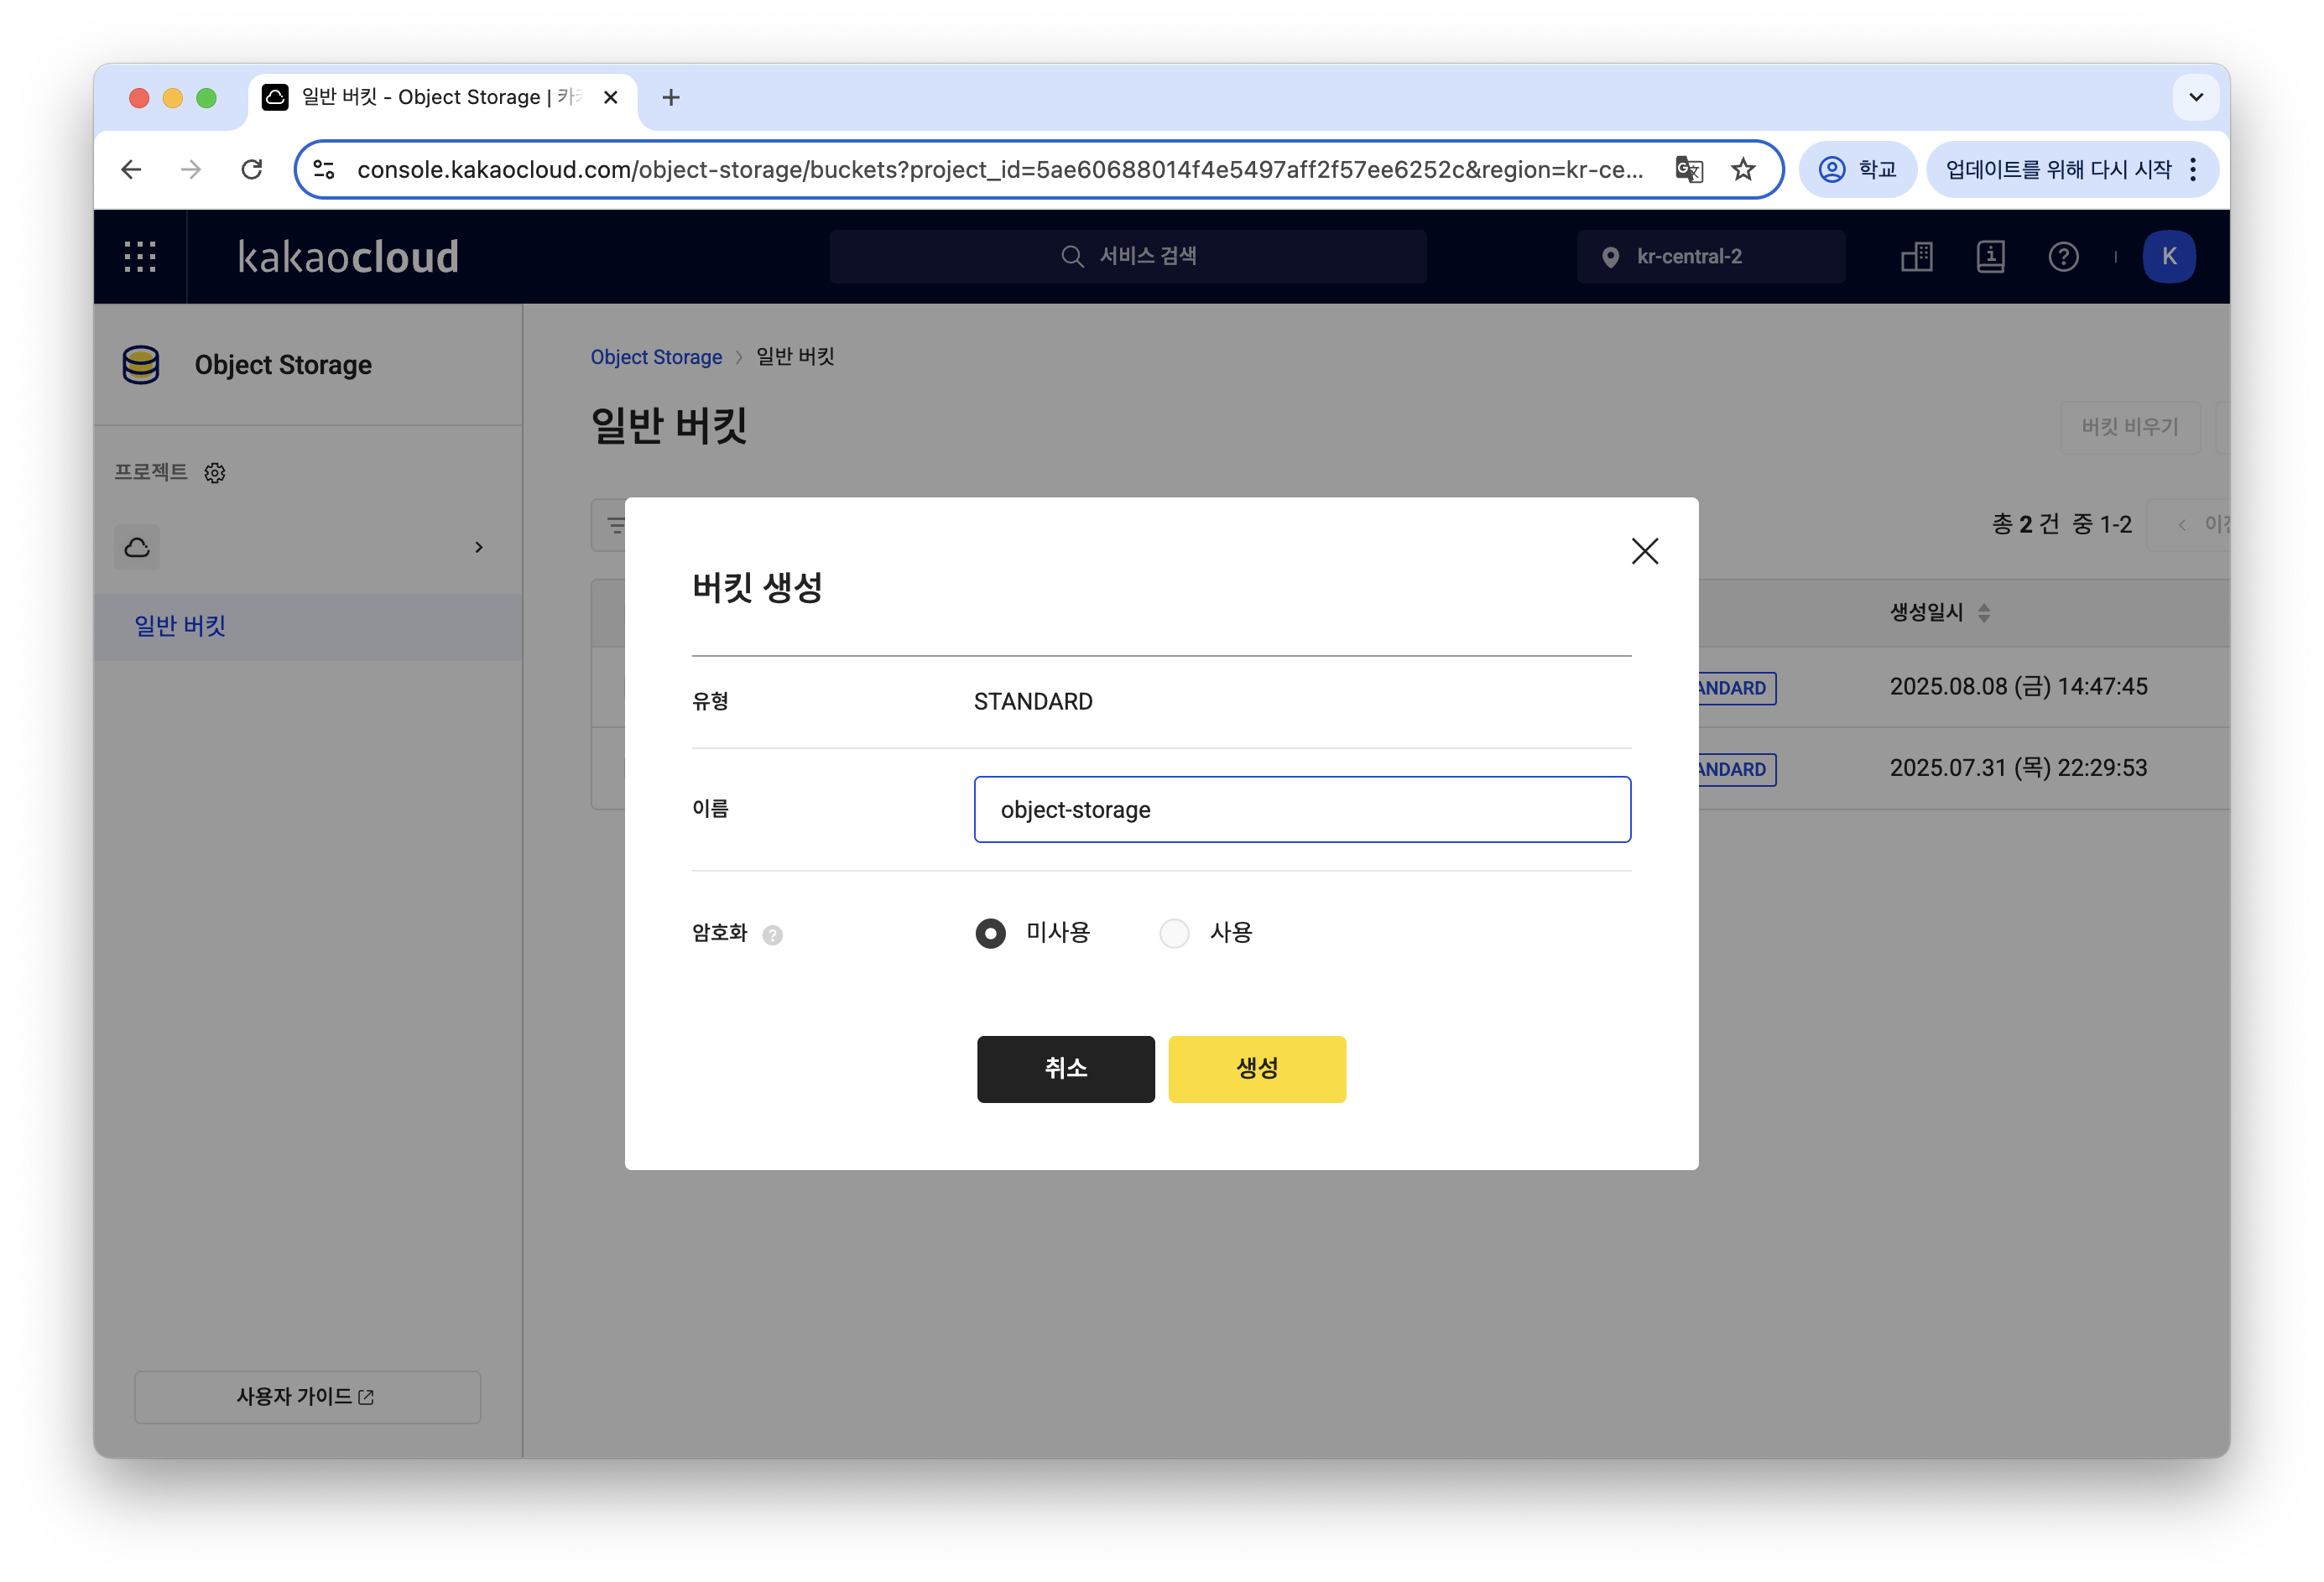Click the browser back arrow
This screenshot has width=2324, height=1582.
(x=131, y=170)
